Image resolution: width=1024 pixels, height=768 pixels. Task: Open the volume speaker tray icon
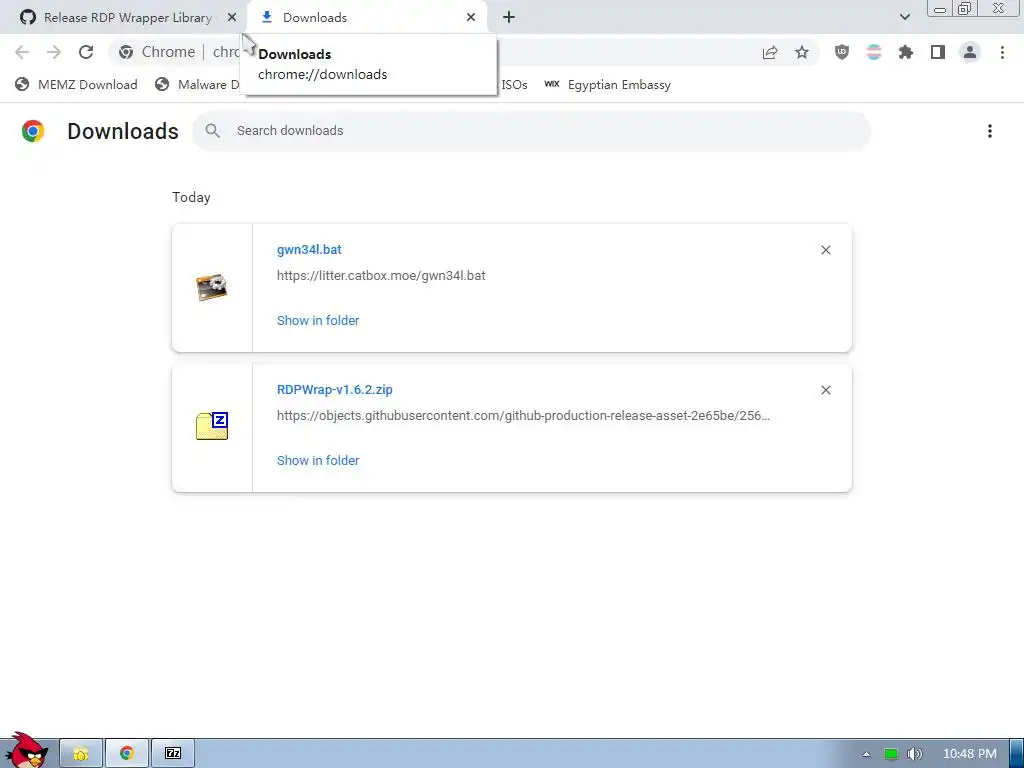click(x=915, y=754)
